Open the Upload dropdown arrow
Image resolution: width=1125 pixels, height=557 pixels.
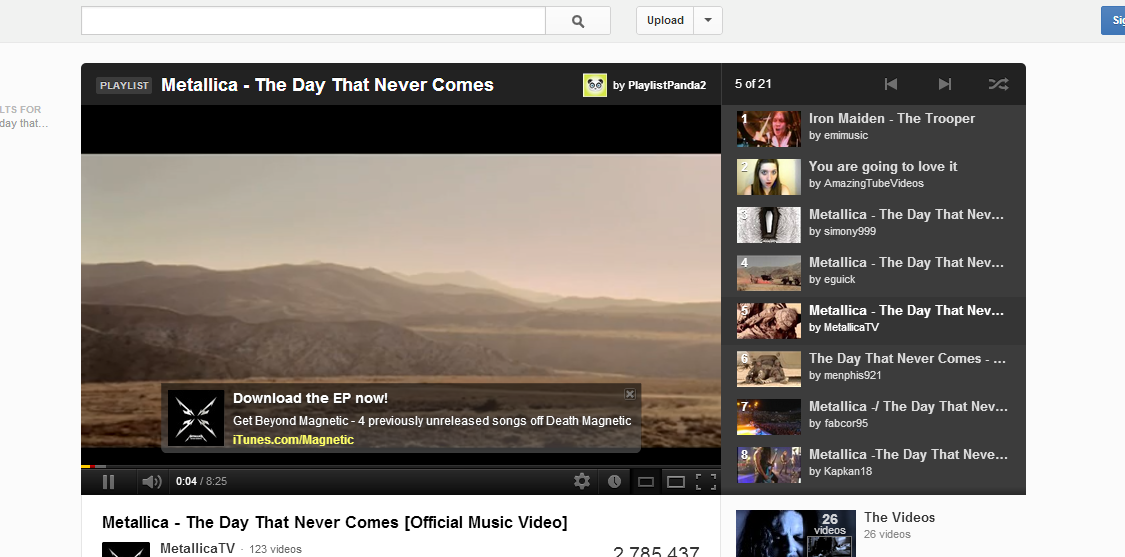[x=708, y=21]
